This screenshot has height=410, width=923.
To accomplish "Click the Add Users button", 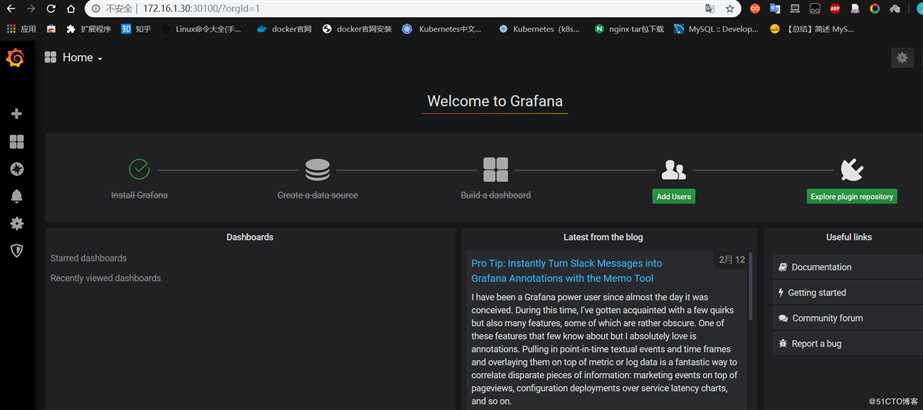I will [673, 196].
